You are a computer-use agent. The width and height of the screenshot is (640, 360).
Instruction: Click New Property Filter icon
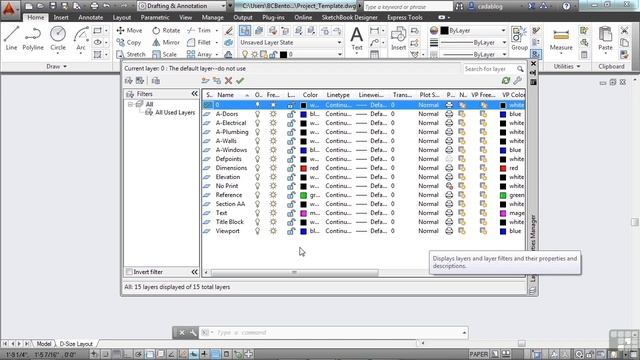129,80
